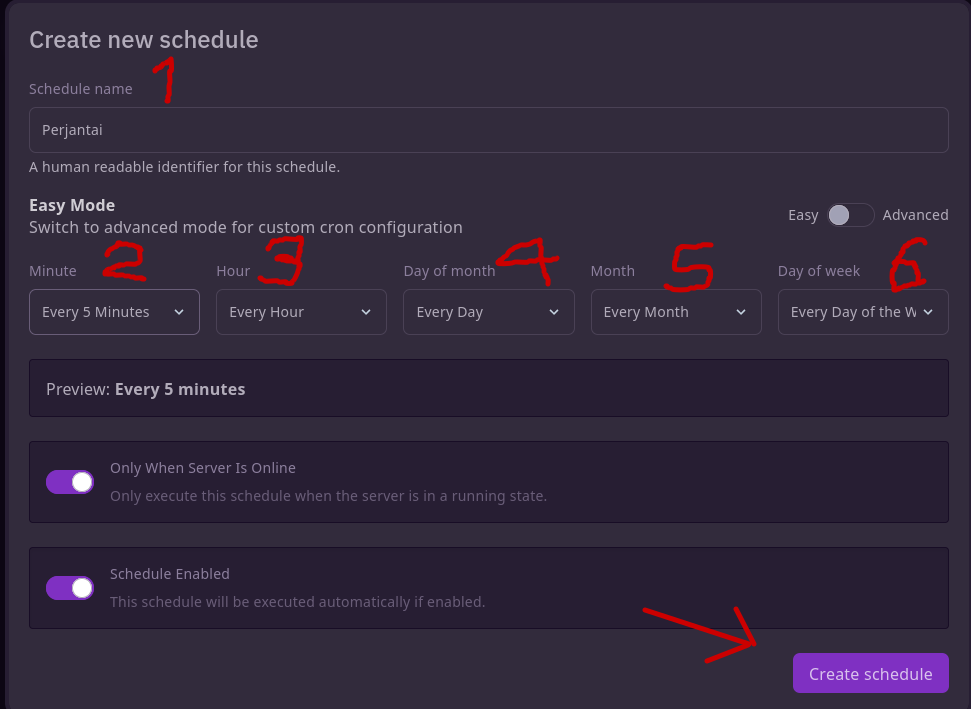Click the Schedule name field label
This screenshot has width=971, height=709.
pyautogui.click(x=81, y=89)
